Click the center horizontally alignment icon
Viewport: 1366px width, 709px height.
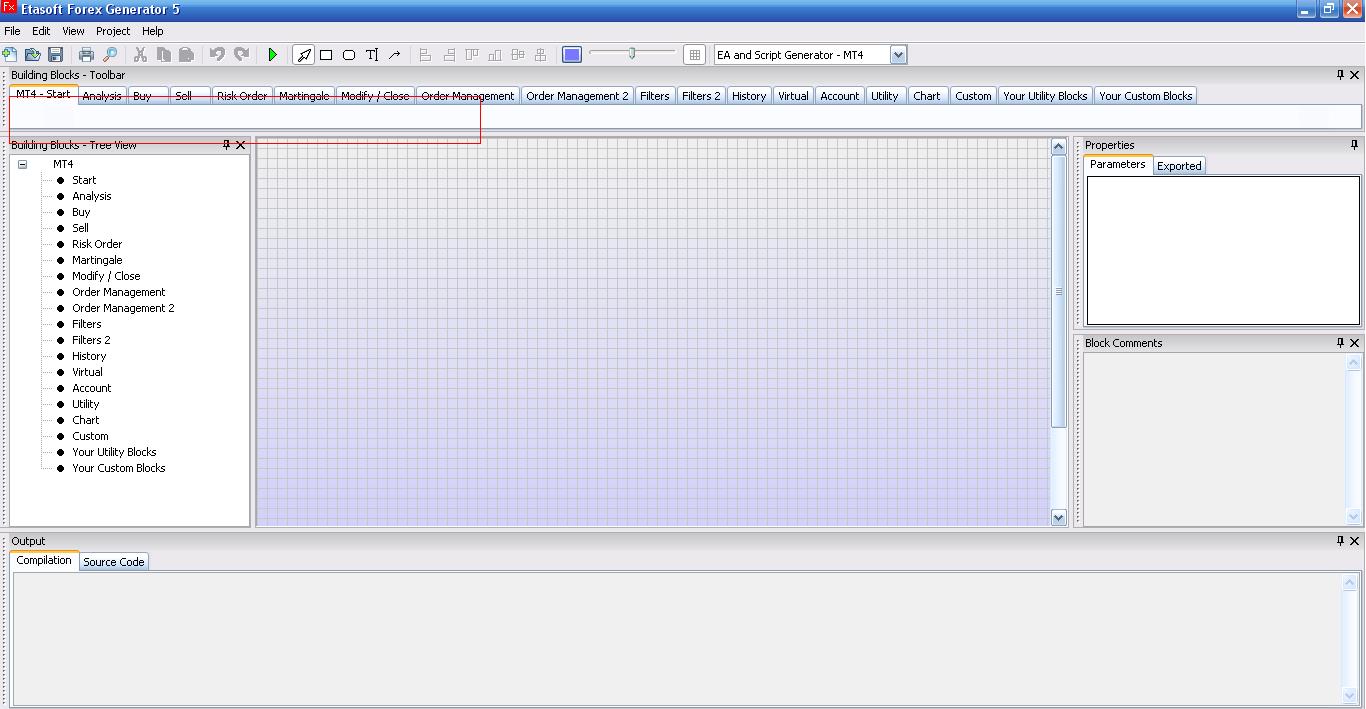tap(518, 55)
